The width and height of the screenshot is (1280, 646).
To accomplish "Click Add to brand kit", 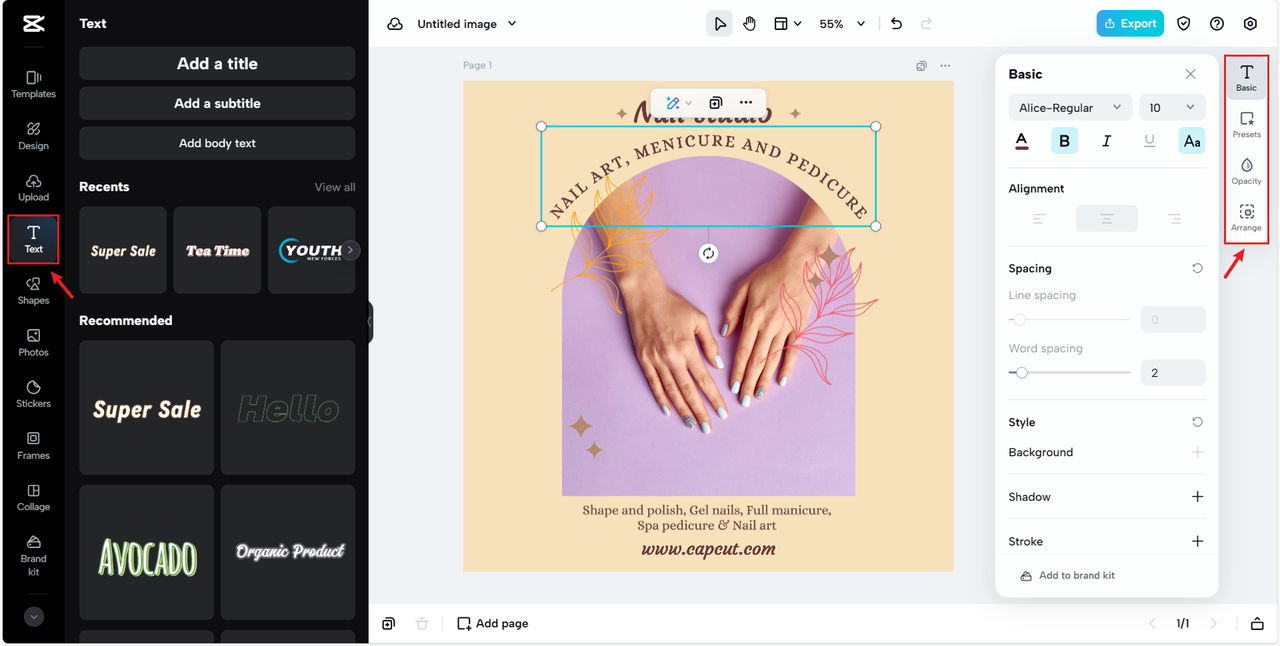I will 1068,576.
